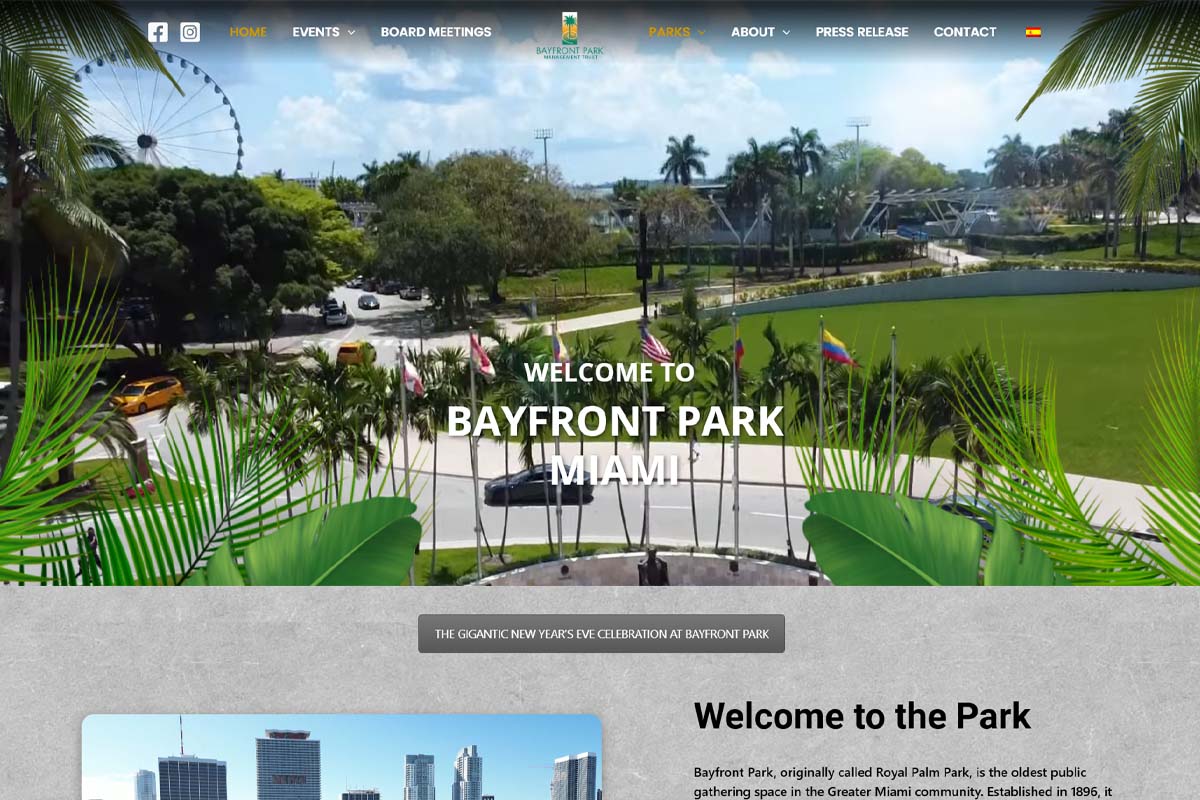
Task: Click the Gigantic New Year's Eve Celebration button
Action: coord(601,634)
